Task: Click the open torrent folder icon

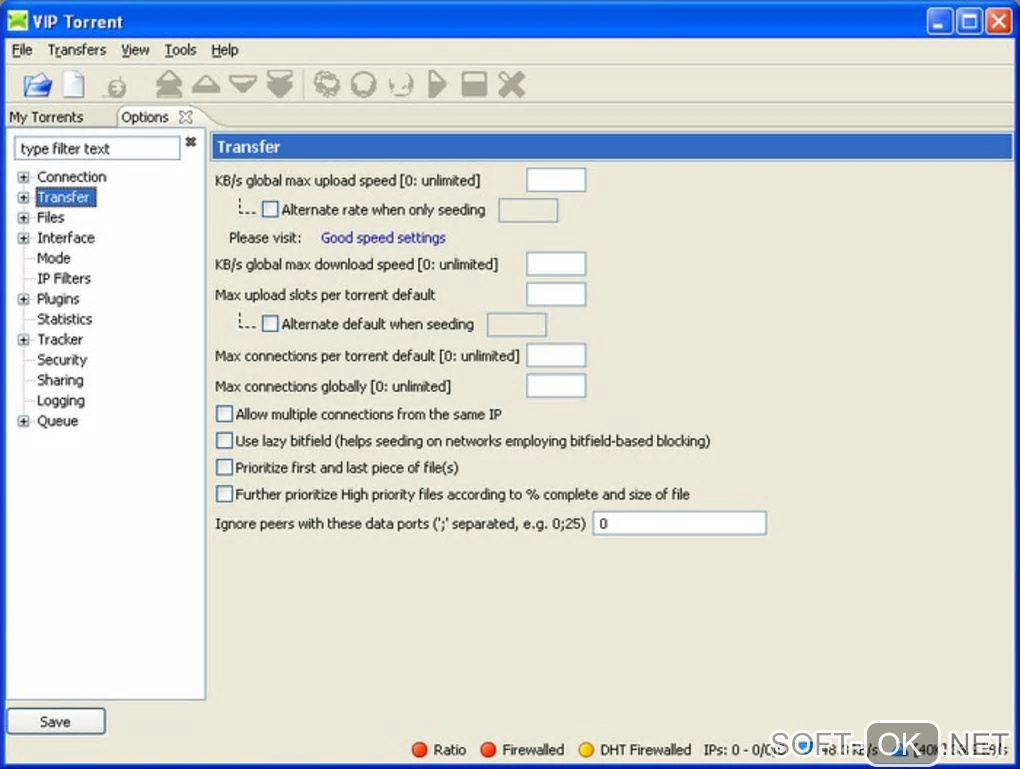Action: pyautogui.click(x=38, y=85)
